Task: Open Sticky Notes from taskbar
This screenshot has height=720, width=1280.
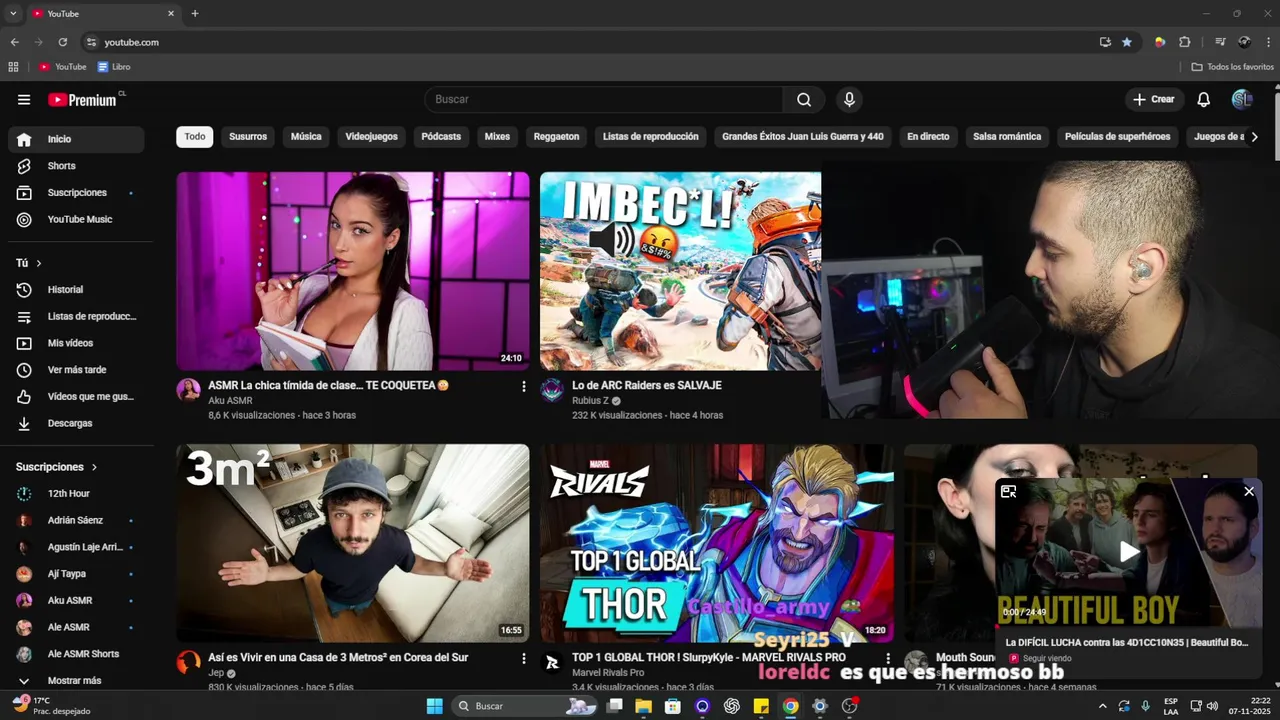Action: [x=761, y=706]
